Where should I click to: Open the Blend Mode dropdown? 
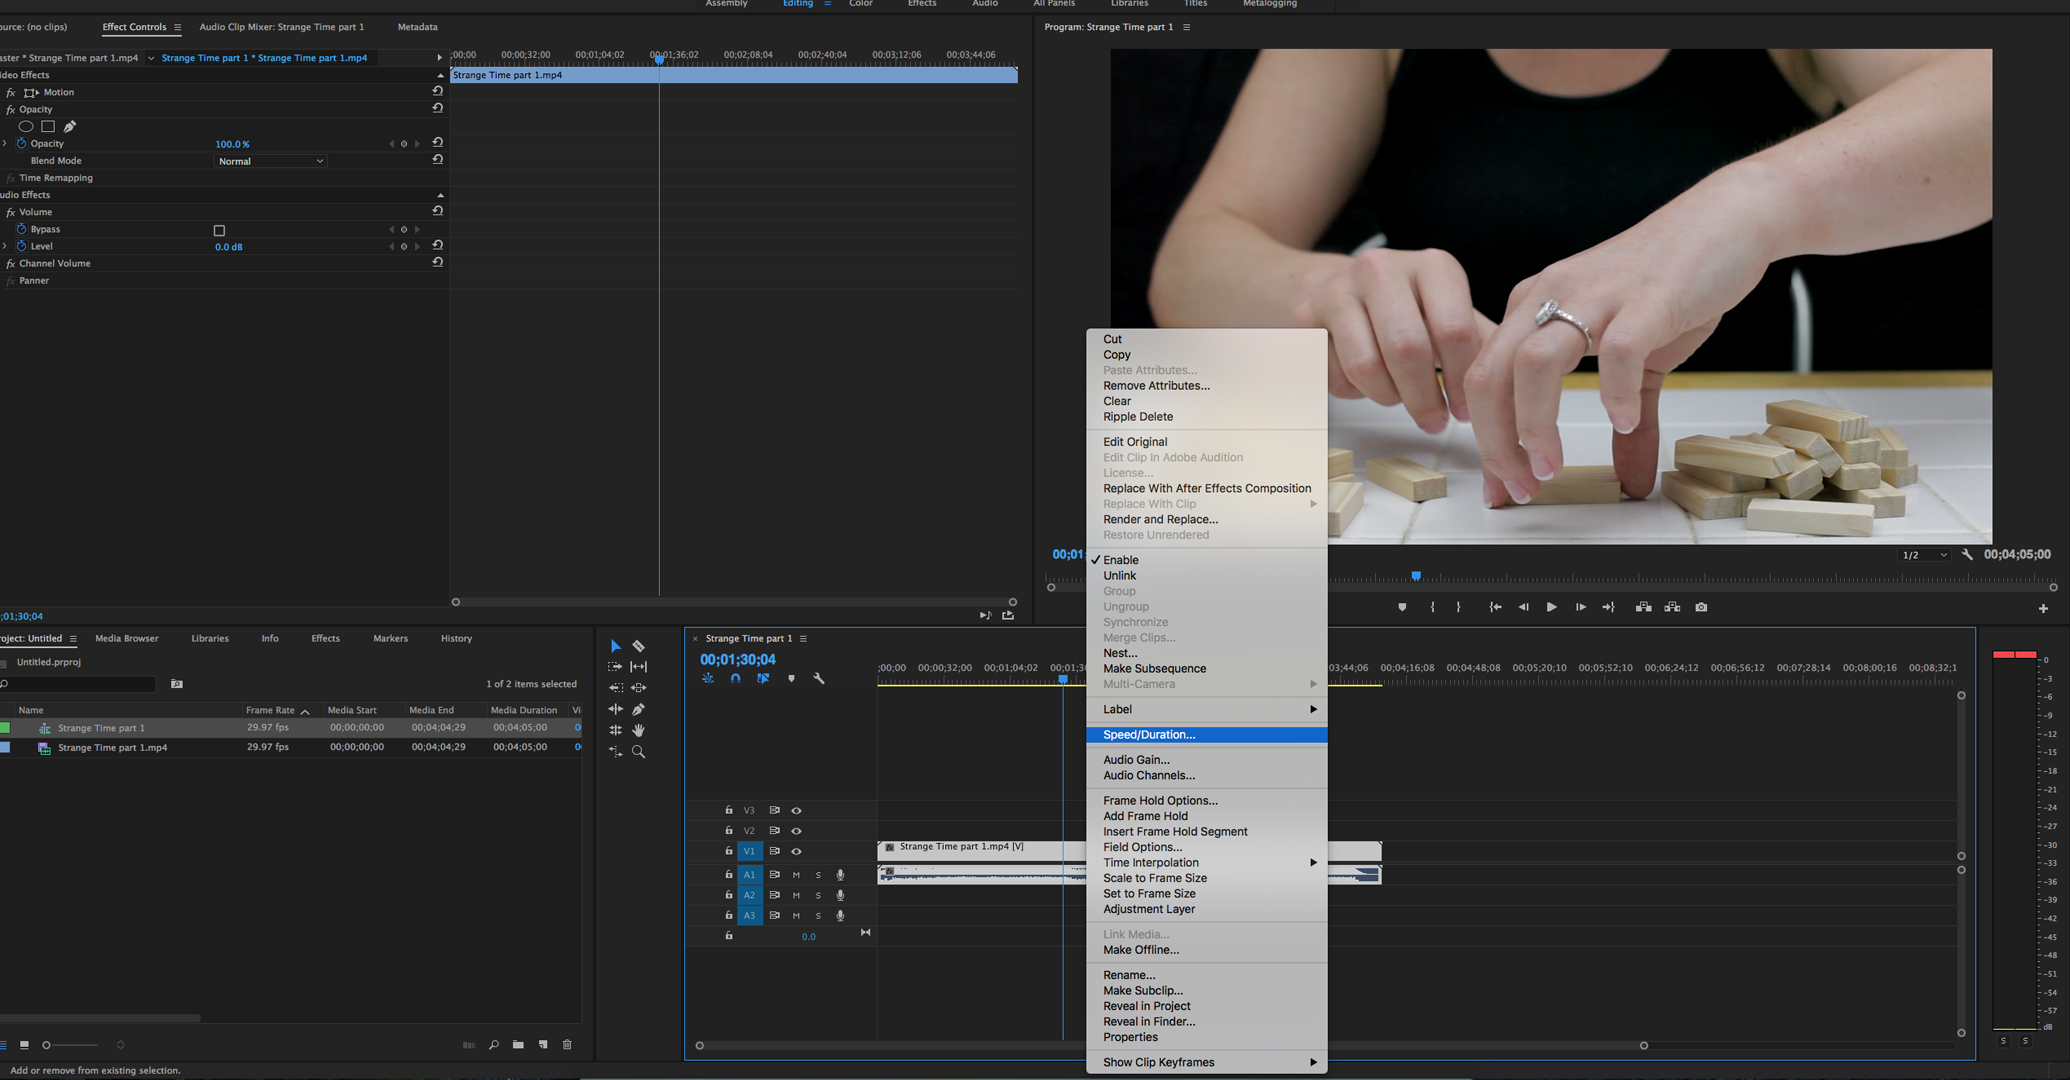pos(270,161)
